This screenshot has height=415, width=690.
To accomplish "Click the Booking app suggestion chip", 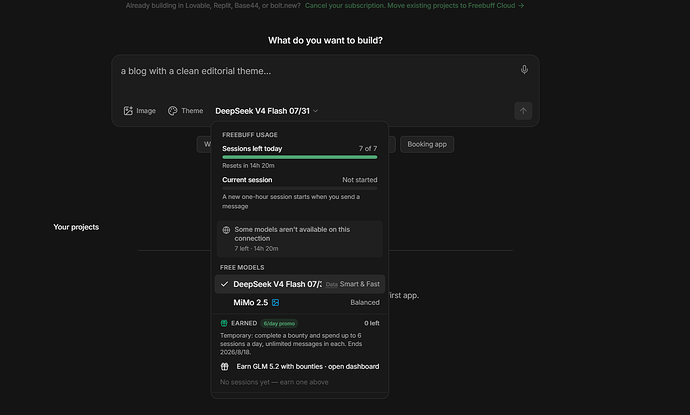I will [x=427, y=144].
